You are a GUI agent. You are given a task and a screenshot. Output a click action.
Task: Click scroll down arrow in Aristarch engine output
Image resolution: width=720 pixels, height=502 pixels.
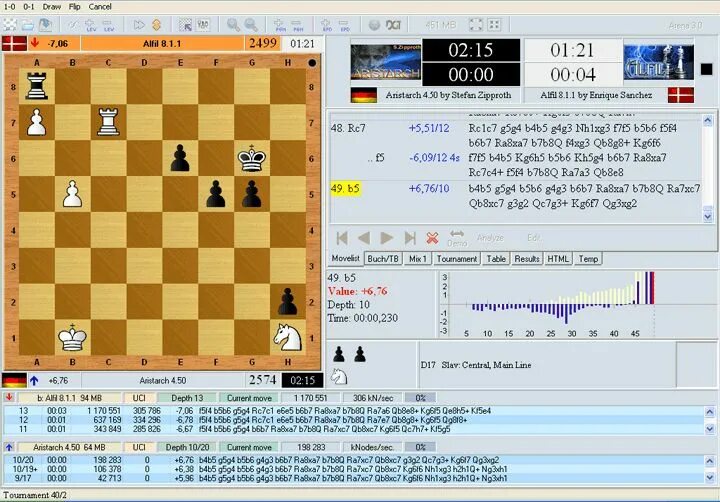[709, 478]
